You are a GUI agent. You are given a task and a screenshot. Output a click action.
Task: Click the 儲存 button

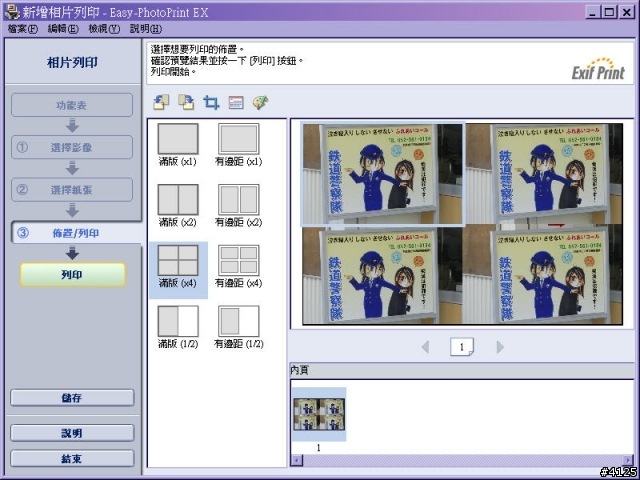pyautogui.click(x=72, y=398)
